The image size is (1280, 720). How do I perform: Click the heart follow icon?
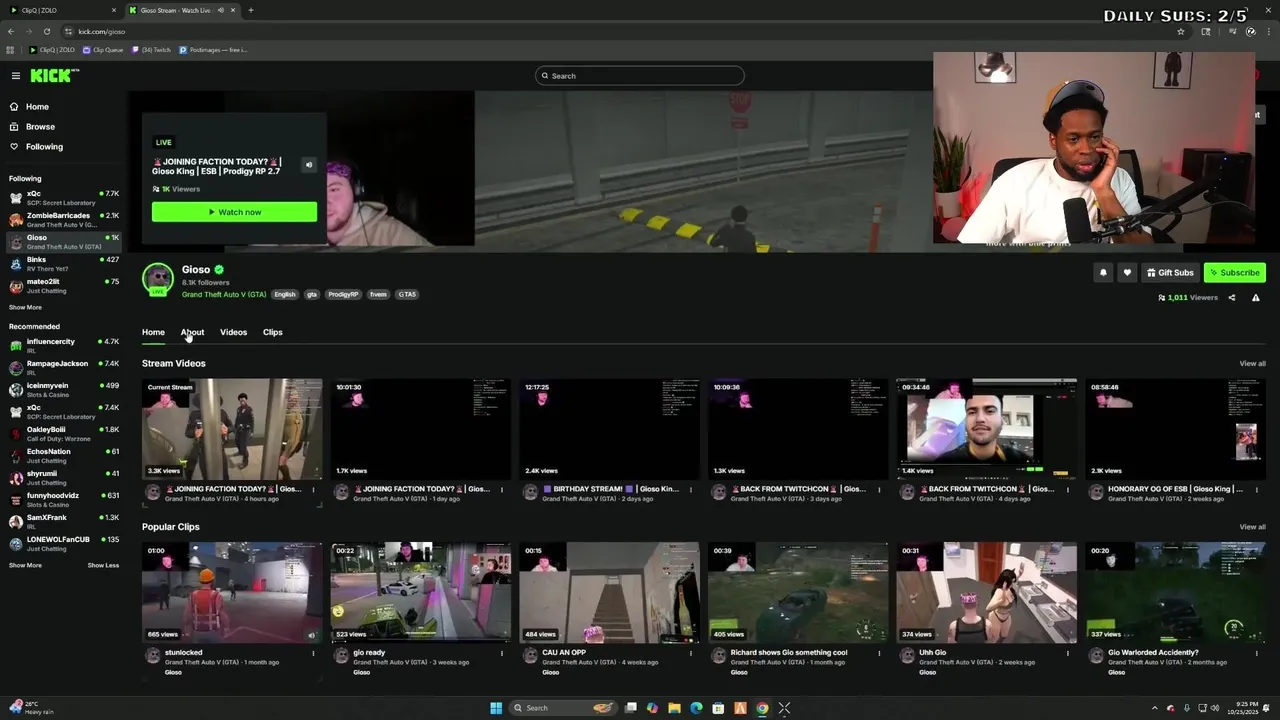click(x=1127, y=272)
